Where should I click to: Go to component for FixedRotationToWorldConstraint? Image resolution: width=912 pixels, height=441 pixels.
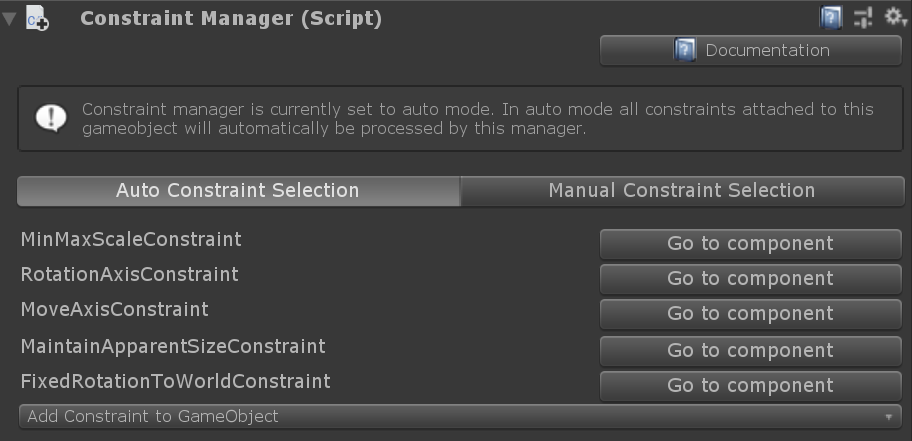tap(750, 385)
